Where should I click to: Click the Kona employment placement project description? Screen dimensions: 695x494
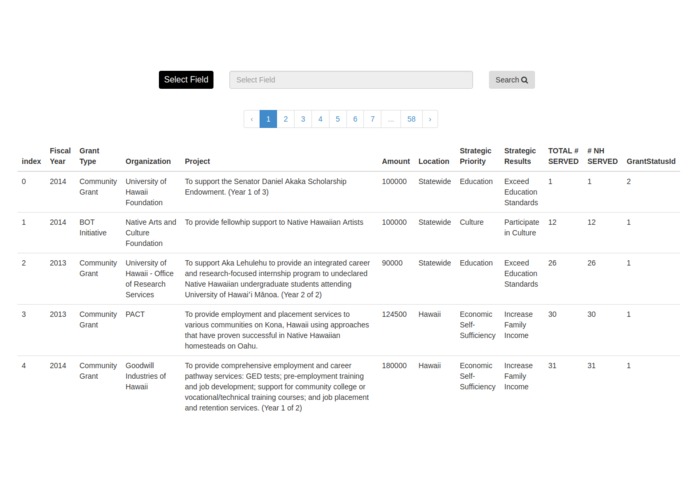[x=277, y=330]
